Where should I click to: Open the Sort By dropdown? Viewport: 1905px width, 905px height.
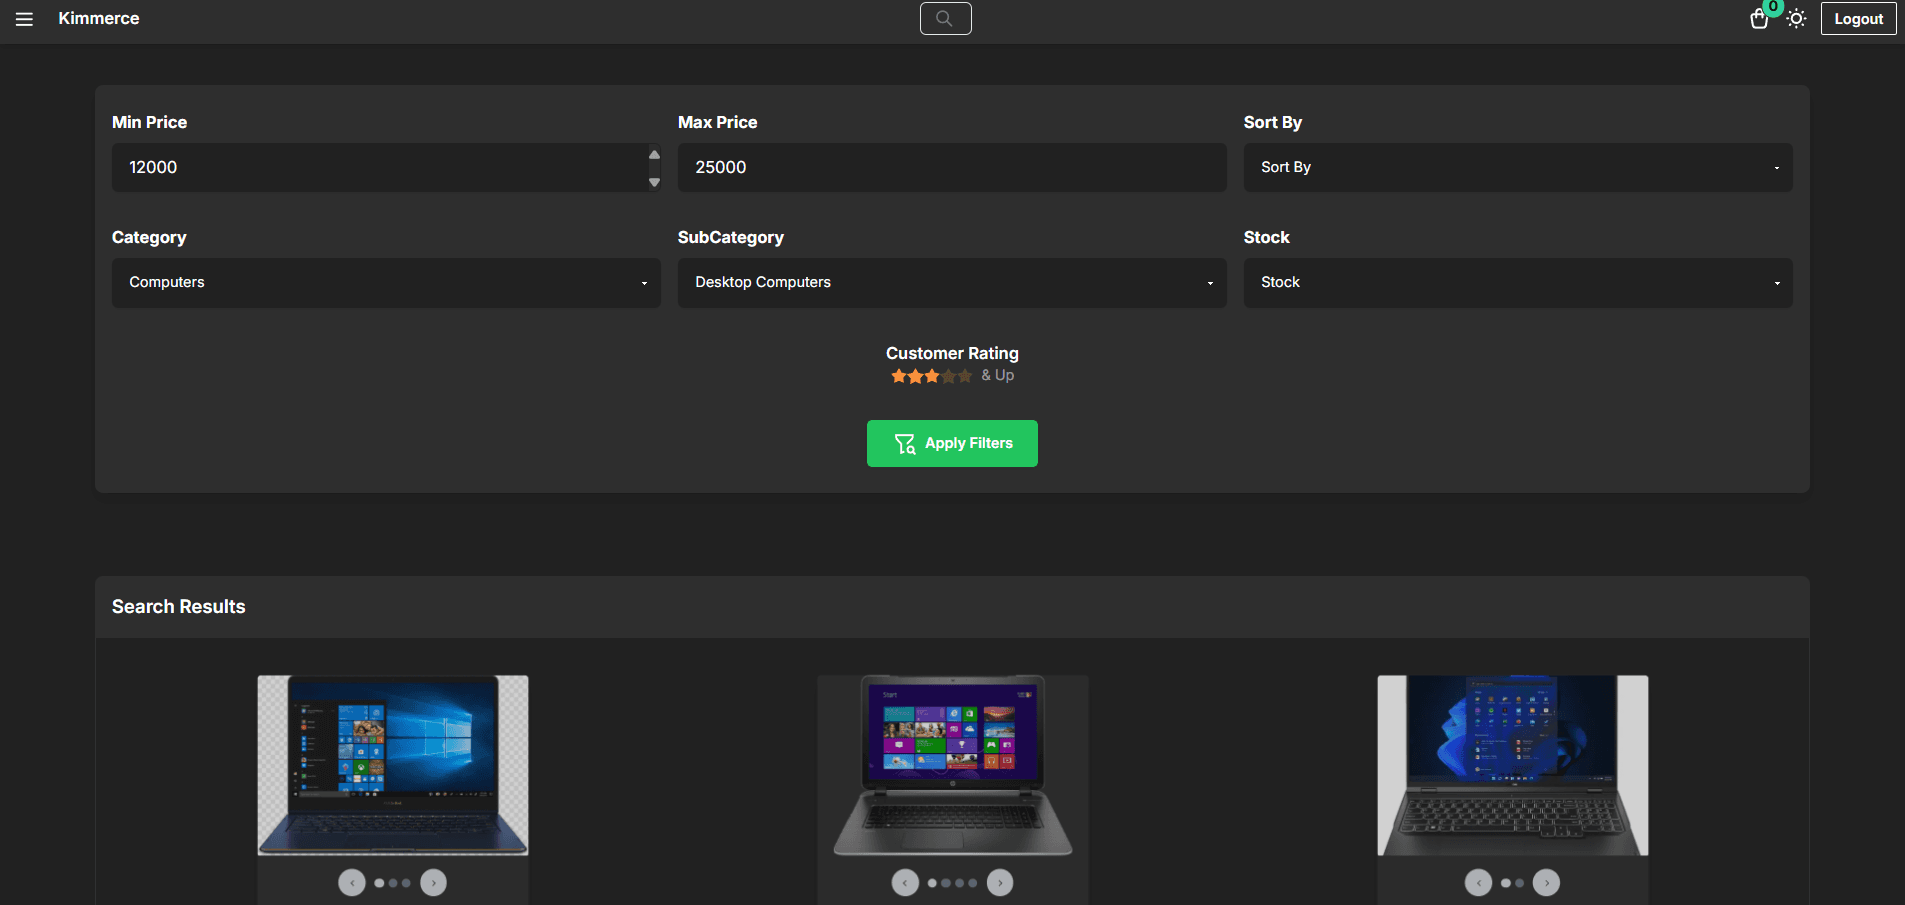click(1517, 167)
